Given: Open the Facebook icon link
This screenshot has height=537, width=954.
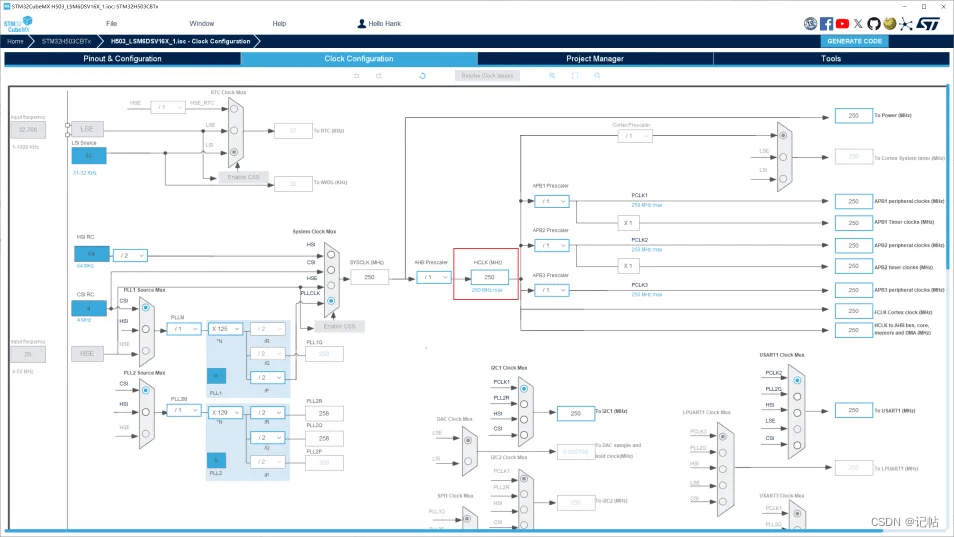Looking at the screenshot, I should coord(826,23).
